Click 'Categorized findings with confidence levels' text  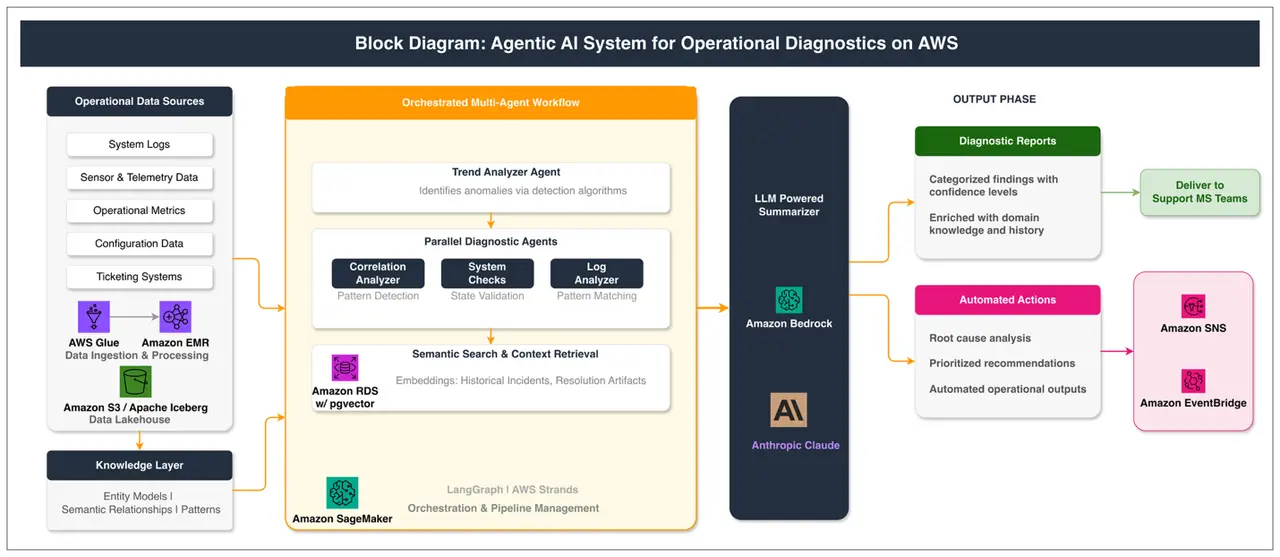point(993,186)
